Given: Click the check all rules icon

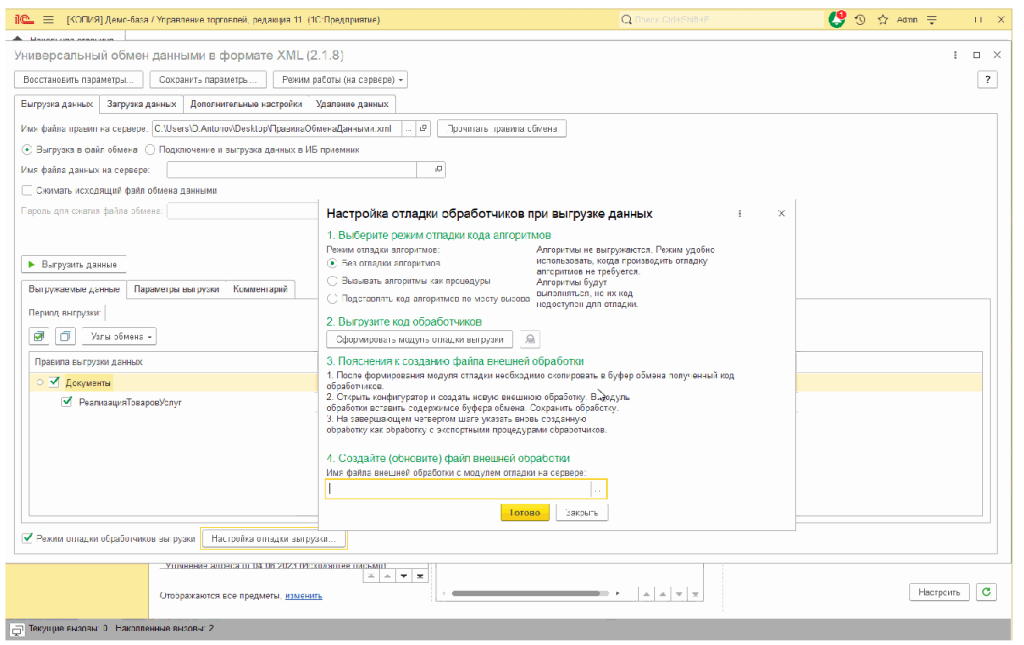Looking at the screenshot, I should pos(39,336).
